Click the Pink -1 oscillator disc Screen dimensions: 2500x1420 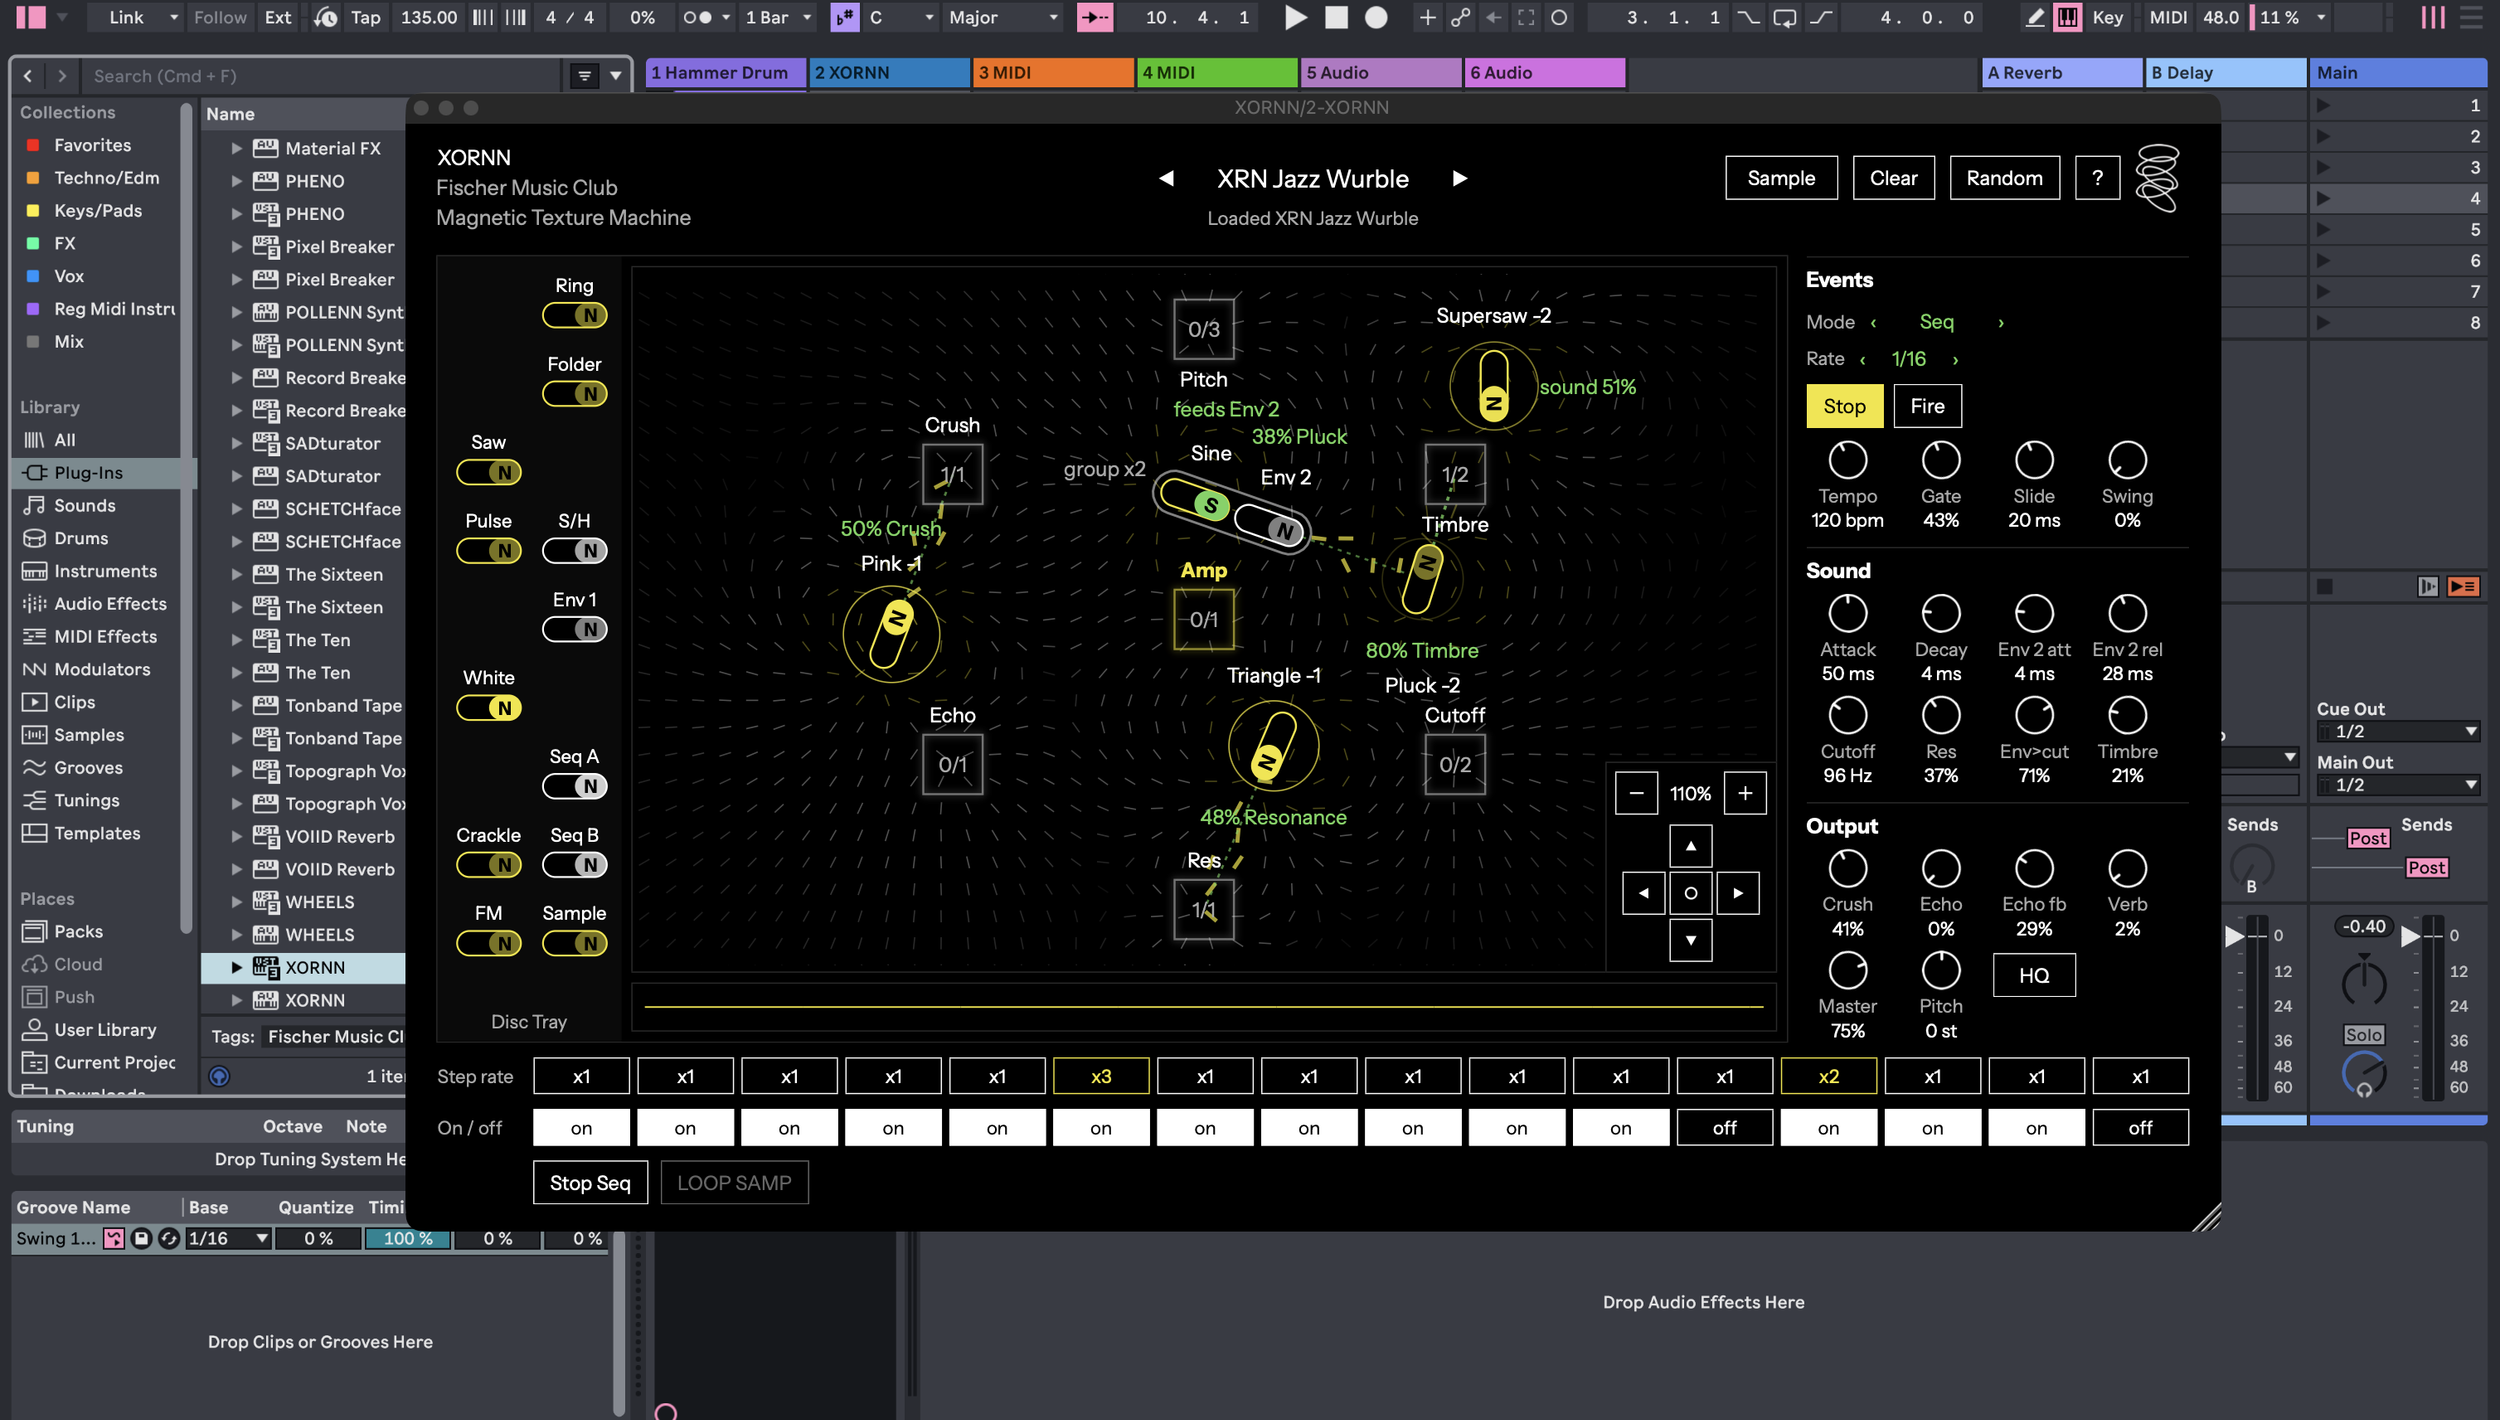tap(891, 634)
